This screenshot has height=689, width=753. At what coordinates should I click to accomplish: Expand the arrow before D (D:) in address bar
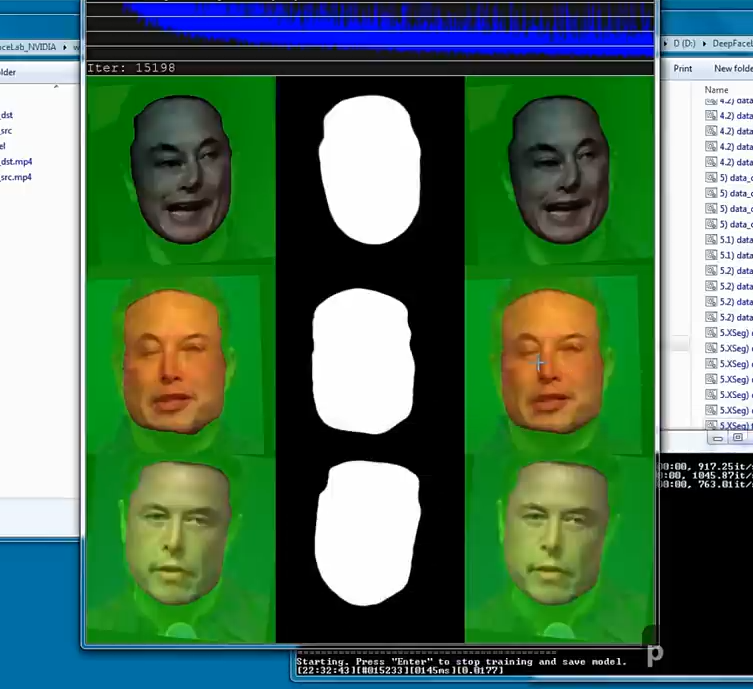(x=665, y=44)
